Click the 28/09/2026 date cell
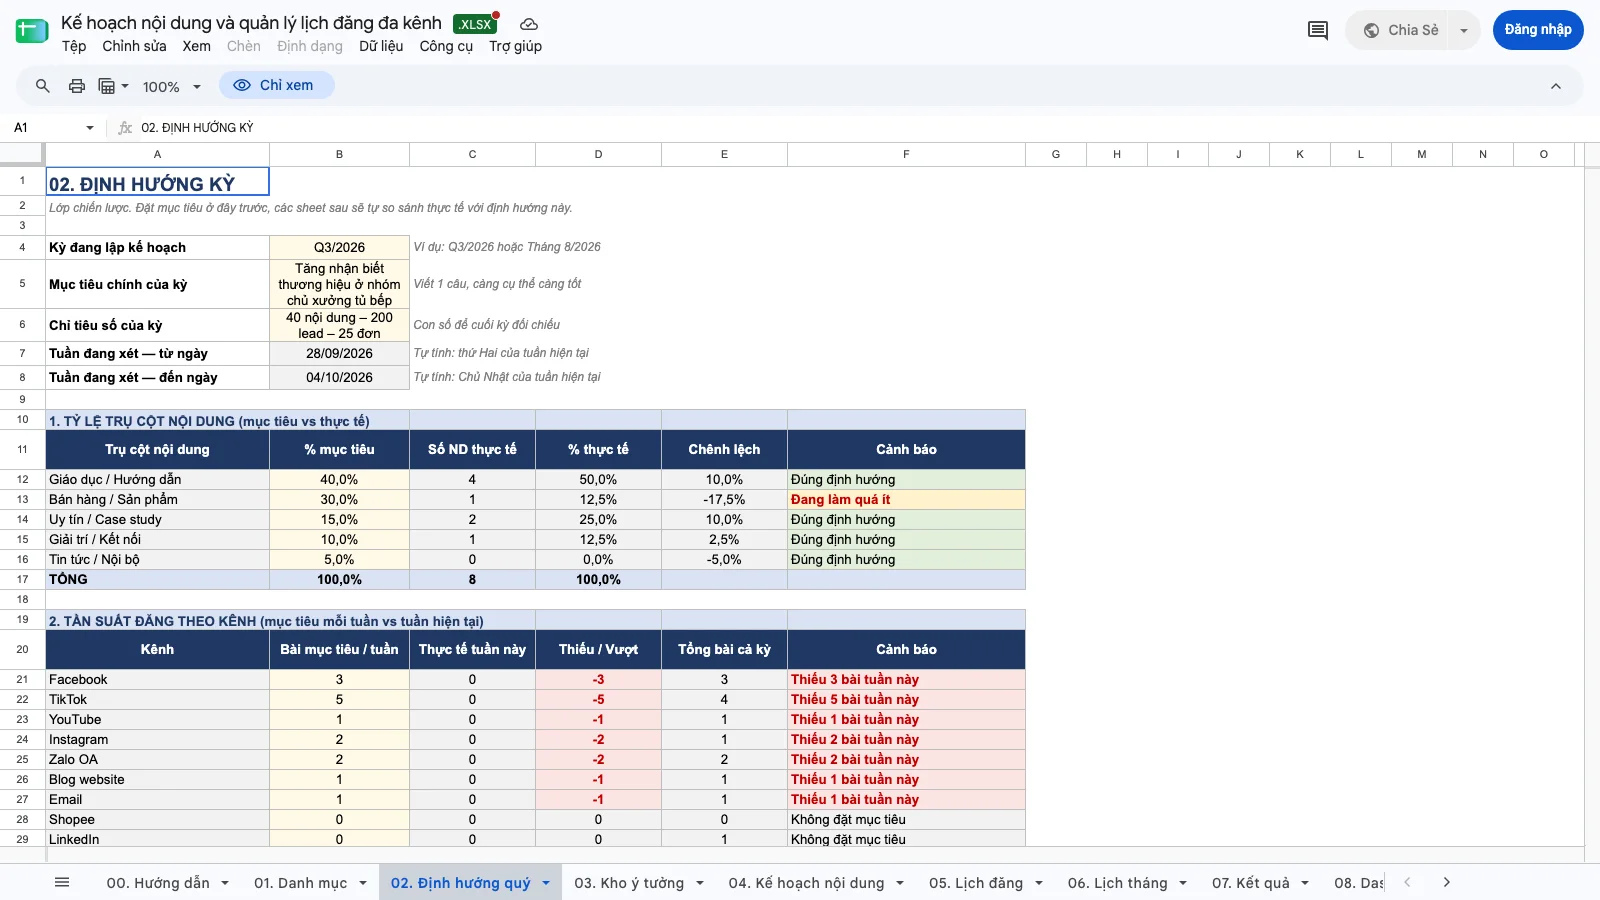This screenshot has width=1600, height=900. point(339,353)
